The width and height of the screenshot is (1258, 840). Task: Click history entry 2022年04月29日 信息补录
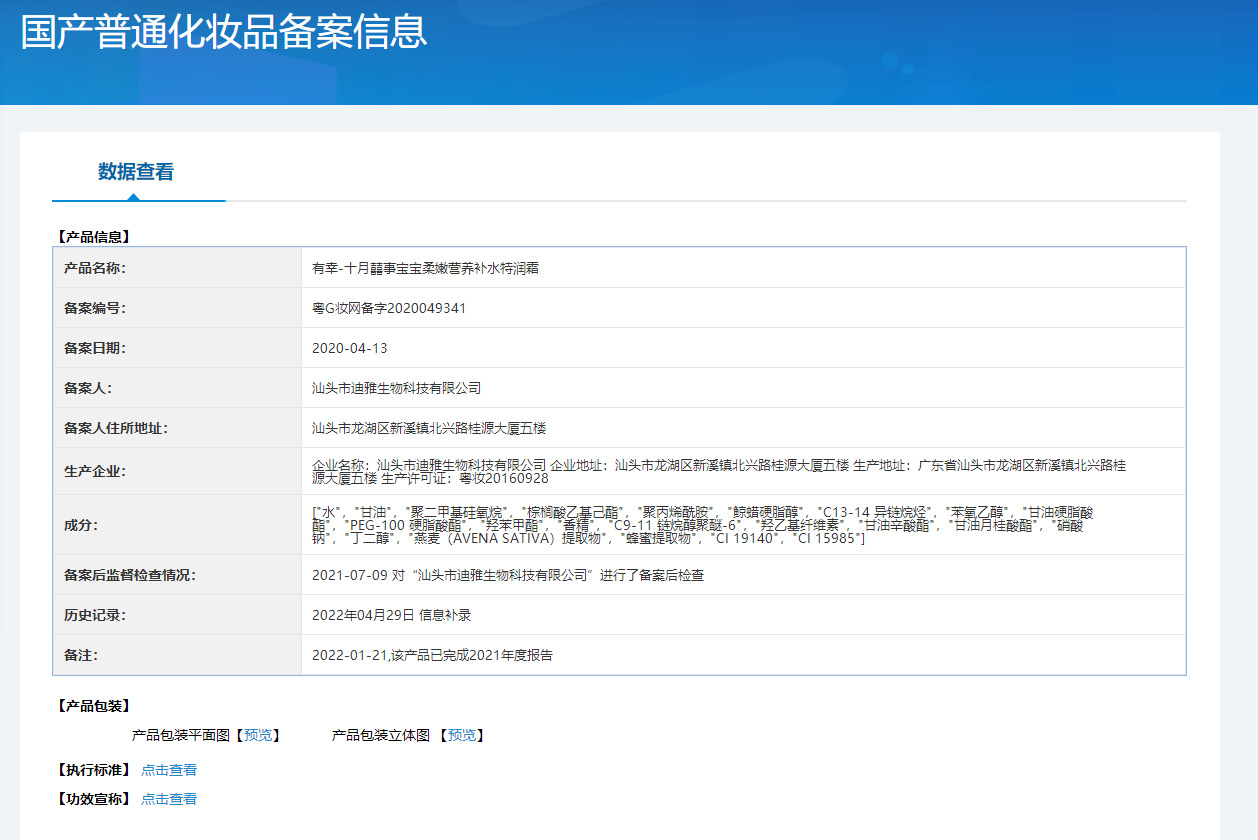(391, 615)
